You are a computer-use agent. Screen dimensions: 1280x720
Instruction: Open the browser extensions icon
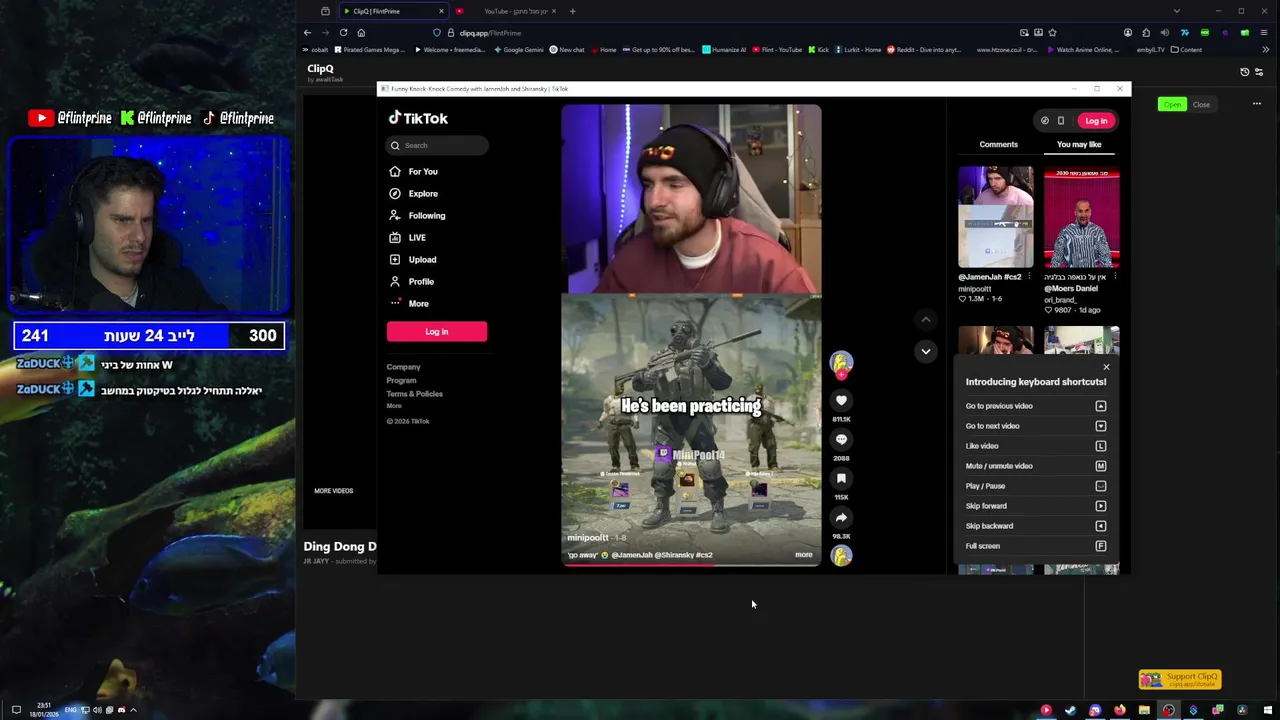coord(1146,32)
